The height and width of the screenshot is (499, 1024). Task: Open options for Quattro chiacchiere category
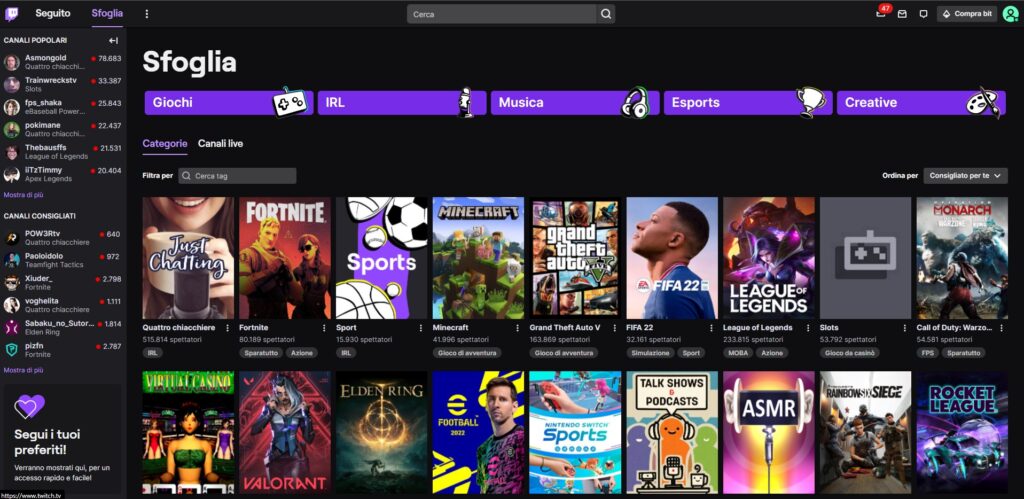(x=227, y=328)
